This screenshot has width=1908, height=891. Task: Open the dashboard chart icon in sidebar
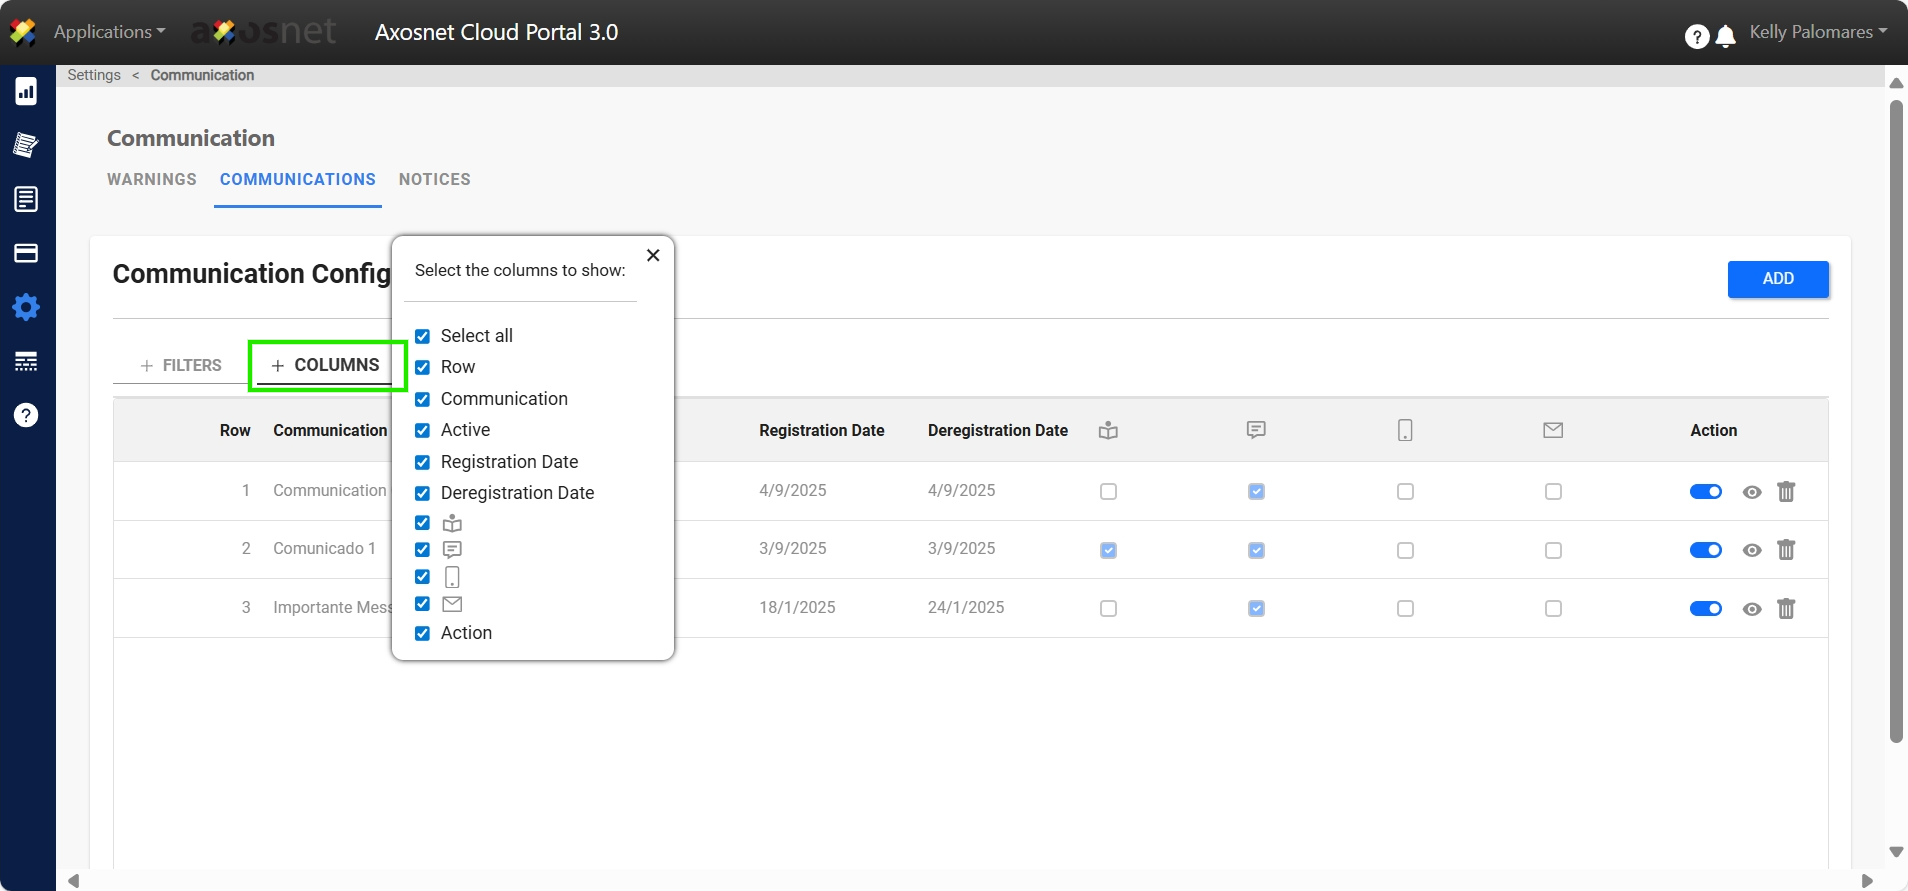[26, 91]
